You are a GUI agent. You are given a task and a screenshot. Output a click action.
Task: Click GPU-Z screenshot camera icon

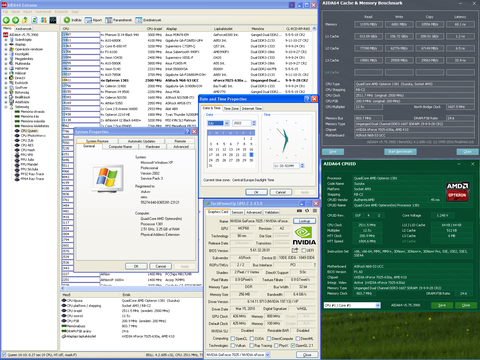299,211
